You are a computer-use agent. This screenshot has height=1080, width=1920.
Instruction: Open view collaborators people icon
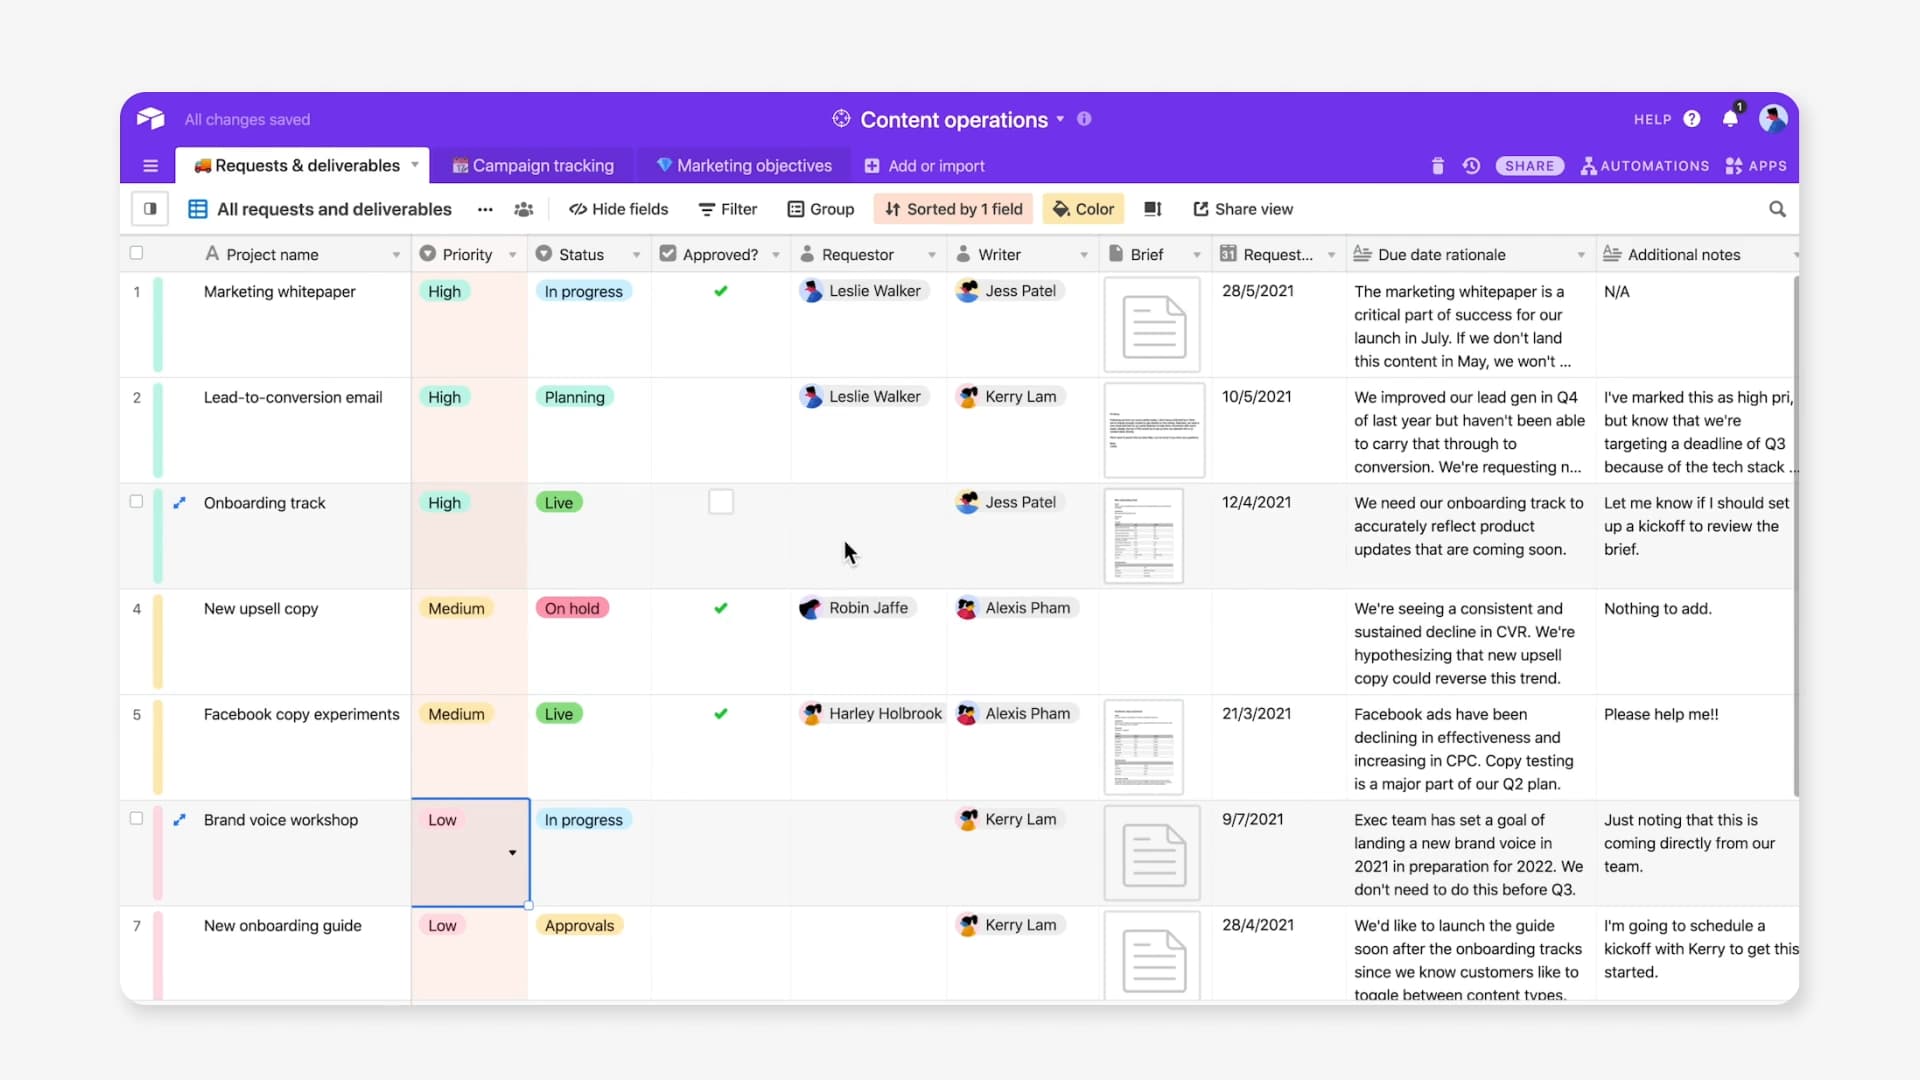click(x=523, y=209)
